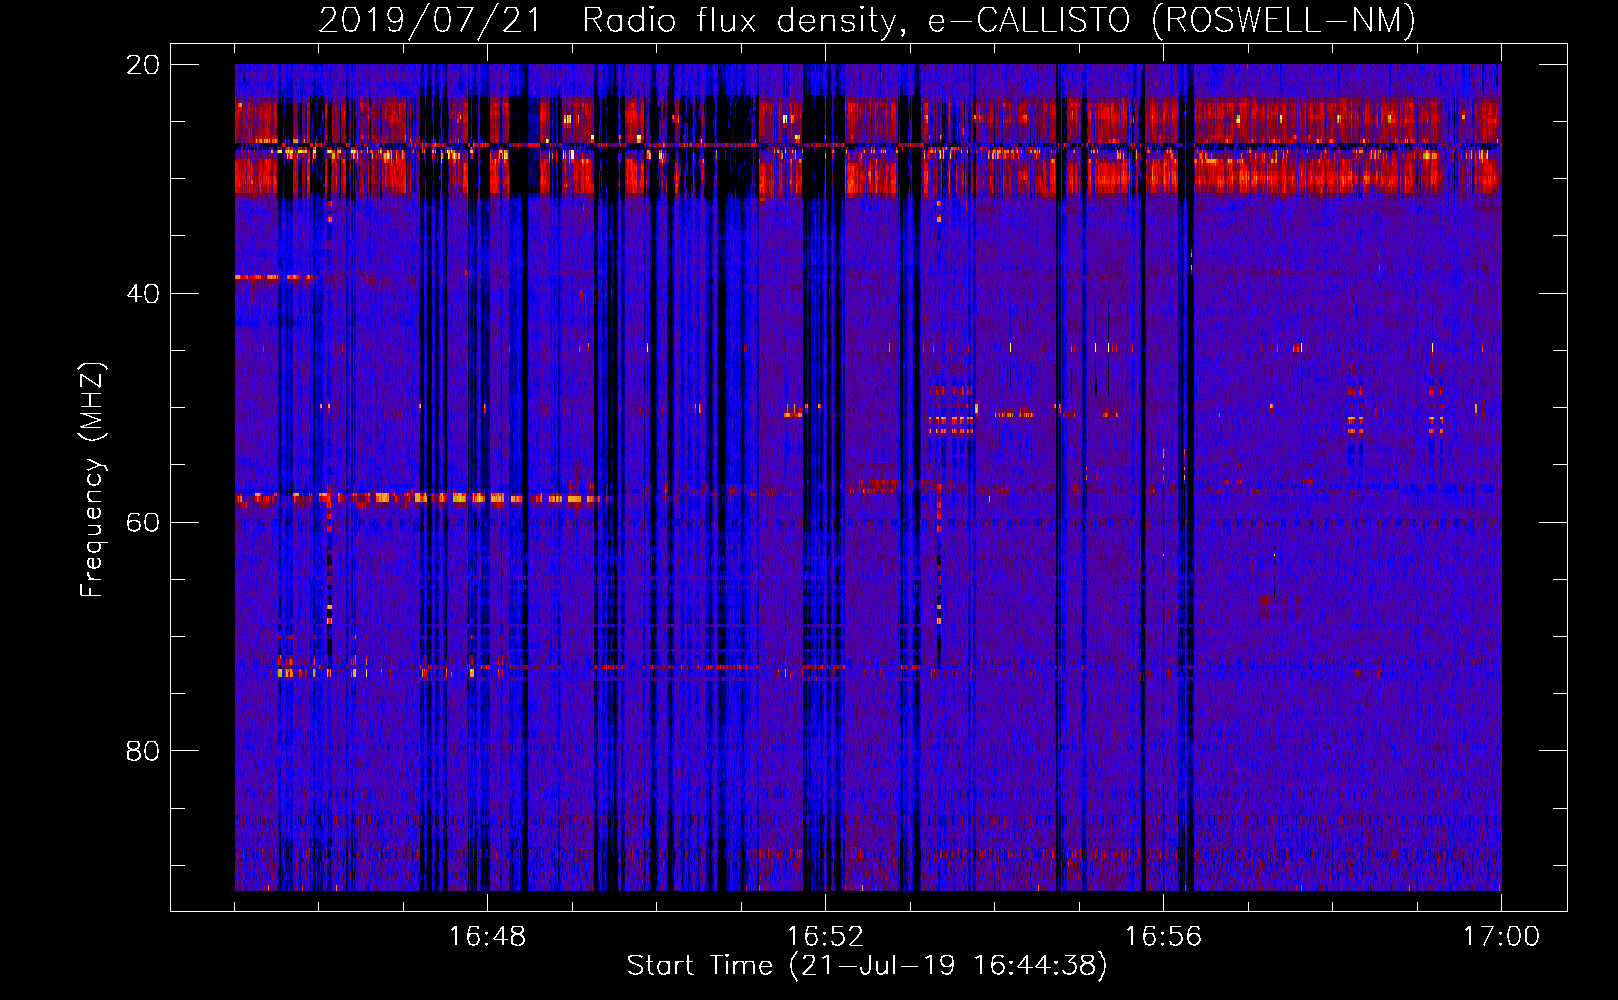1618x1000 pixels.
Task: Click the 80 frequency tick label
Action: (x=143, y=751)
